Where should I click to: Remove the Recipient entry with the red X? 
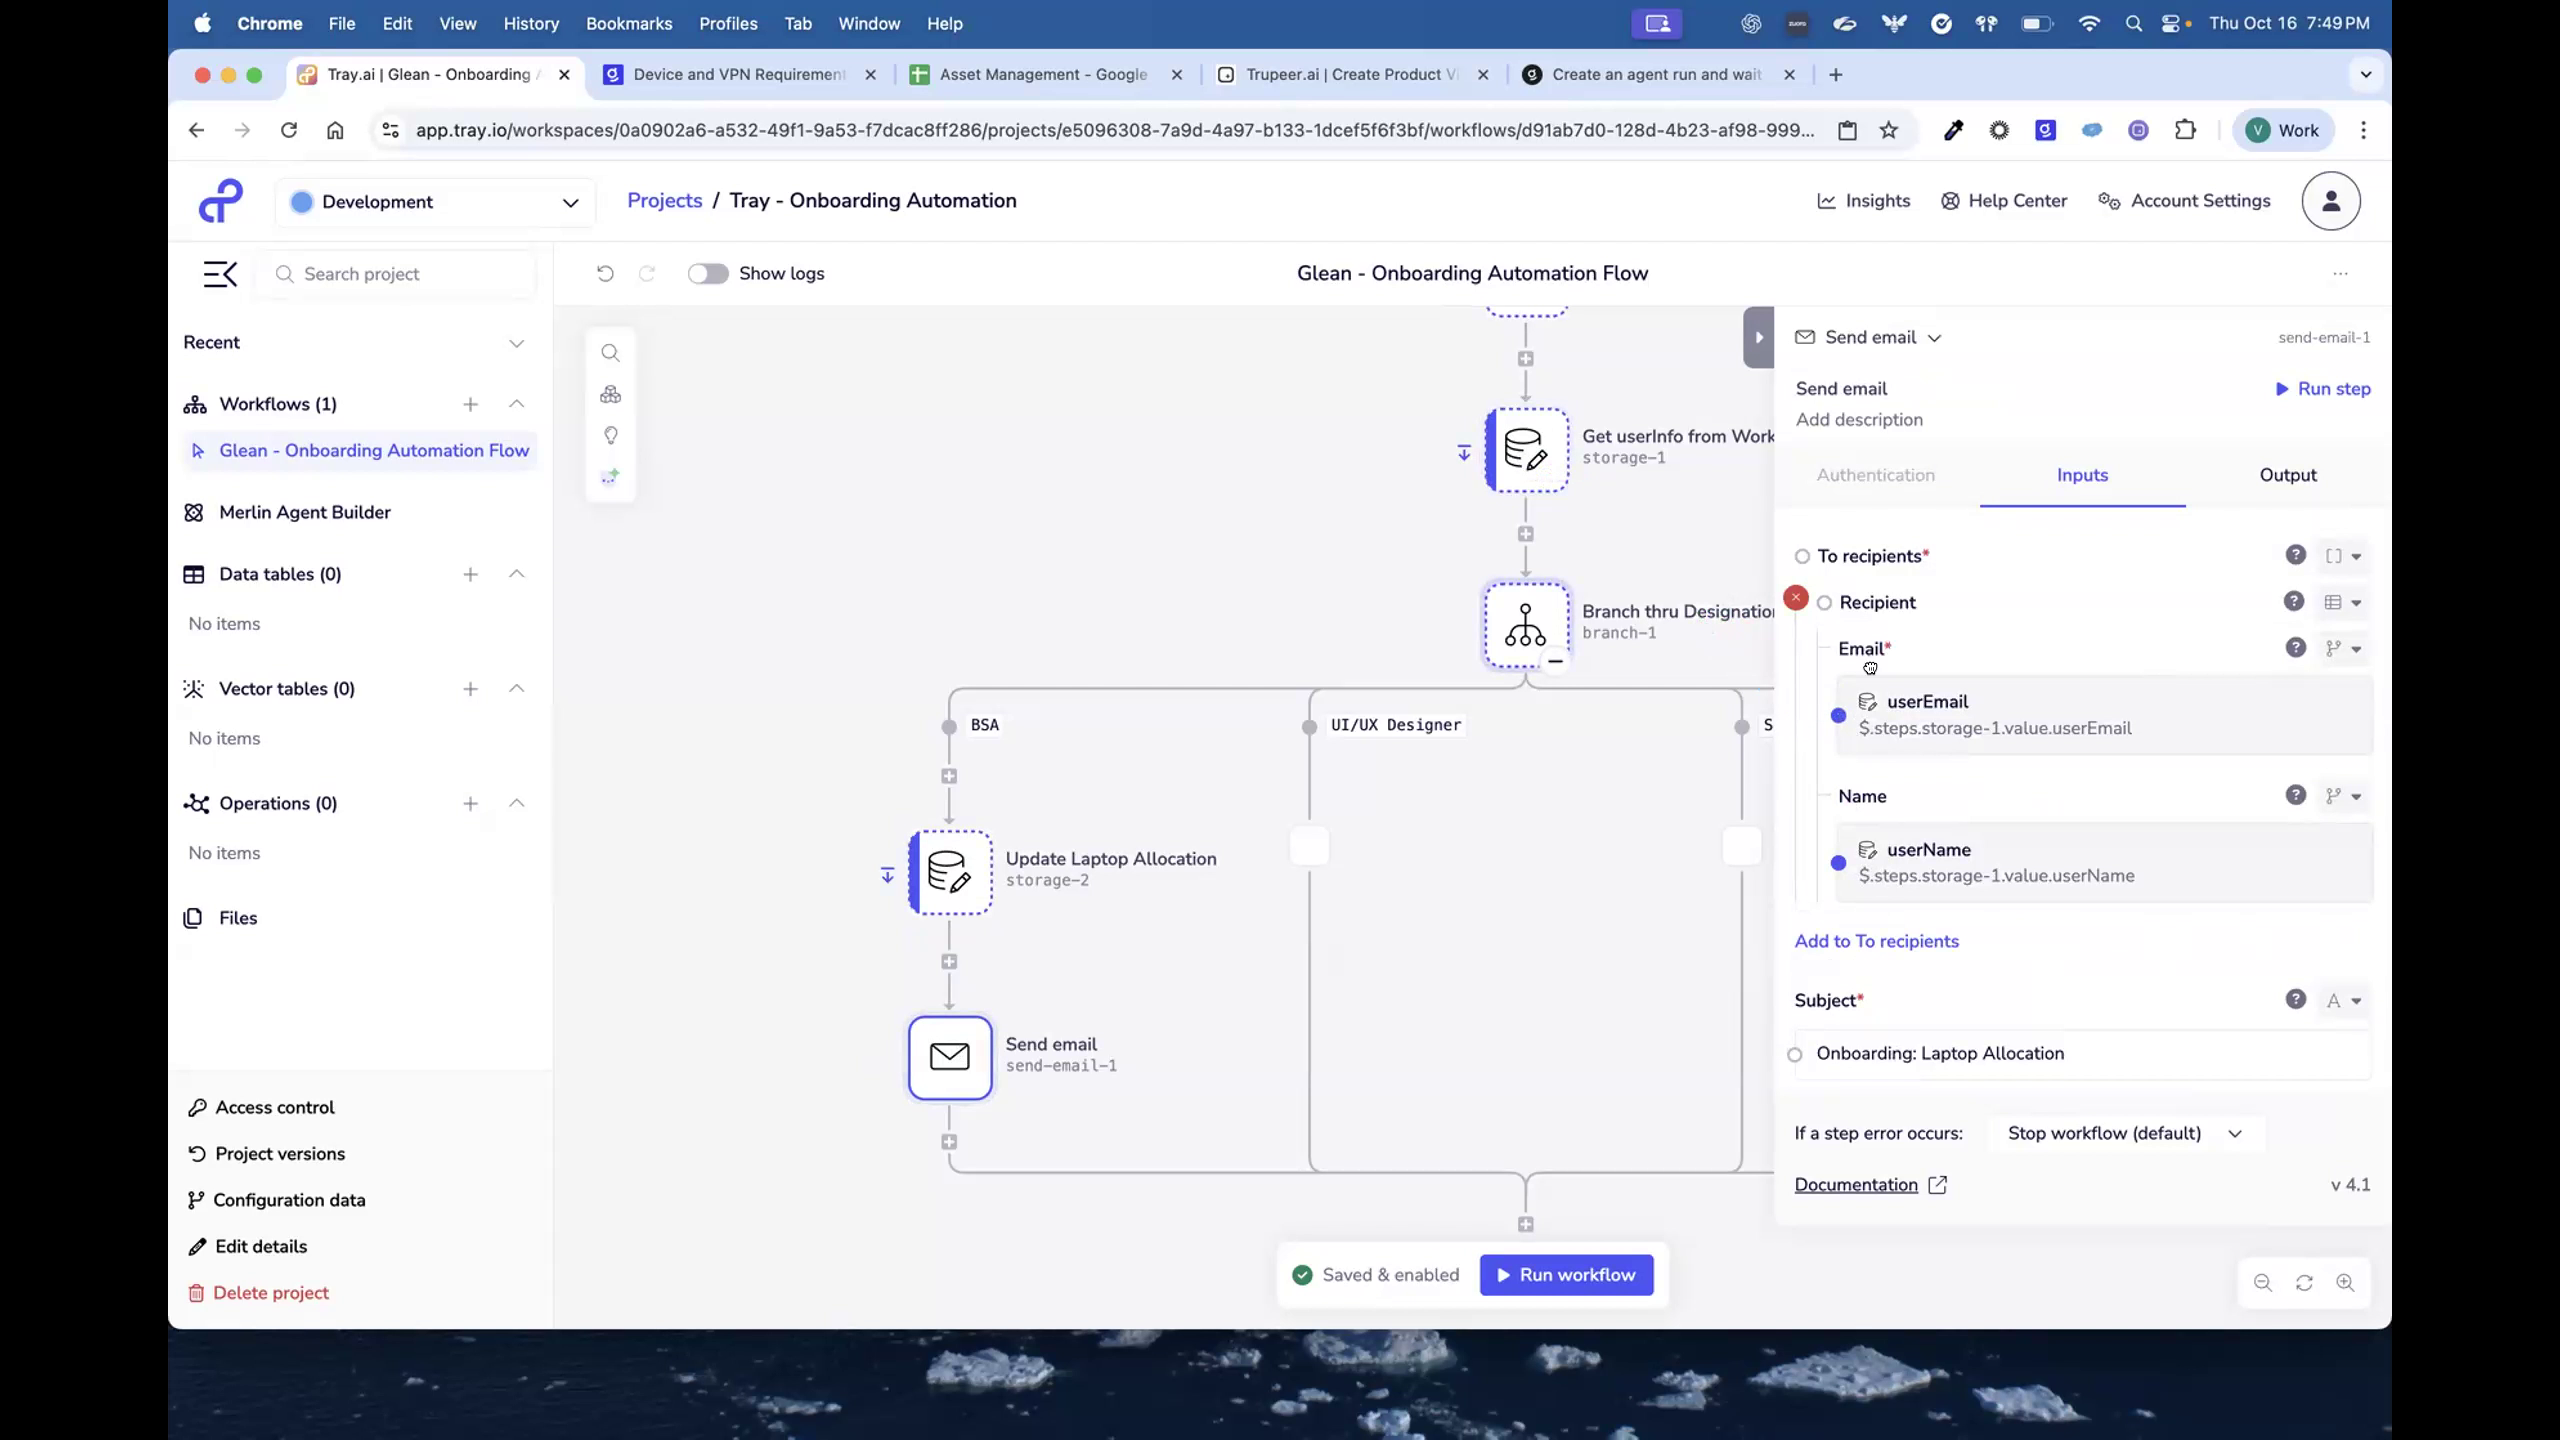[1795, 597]
